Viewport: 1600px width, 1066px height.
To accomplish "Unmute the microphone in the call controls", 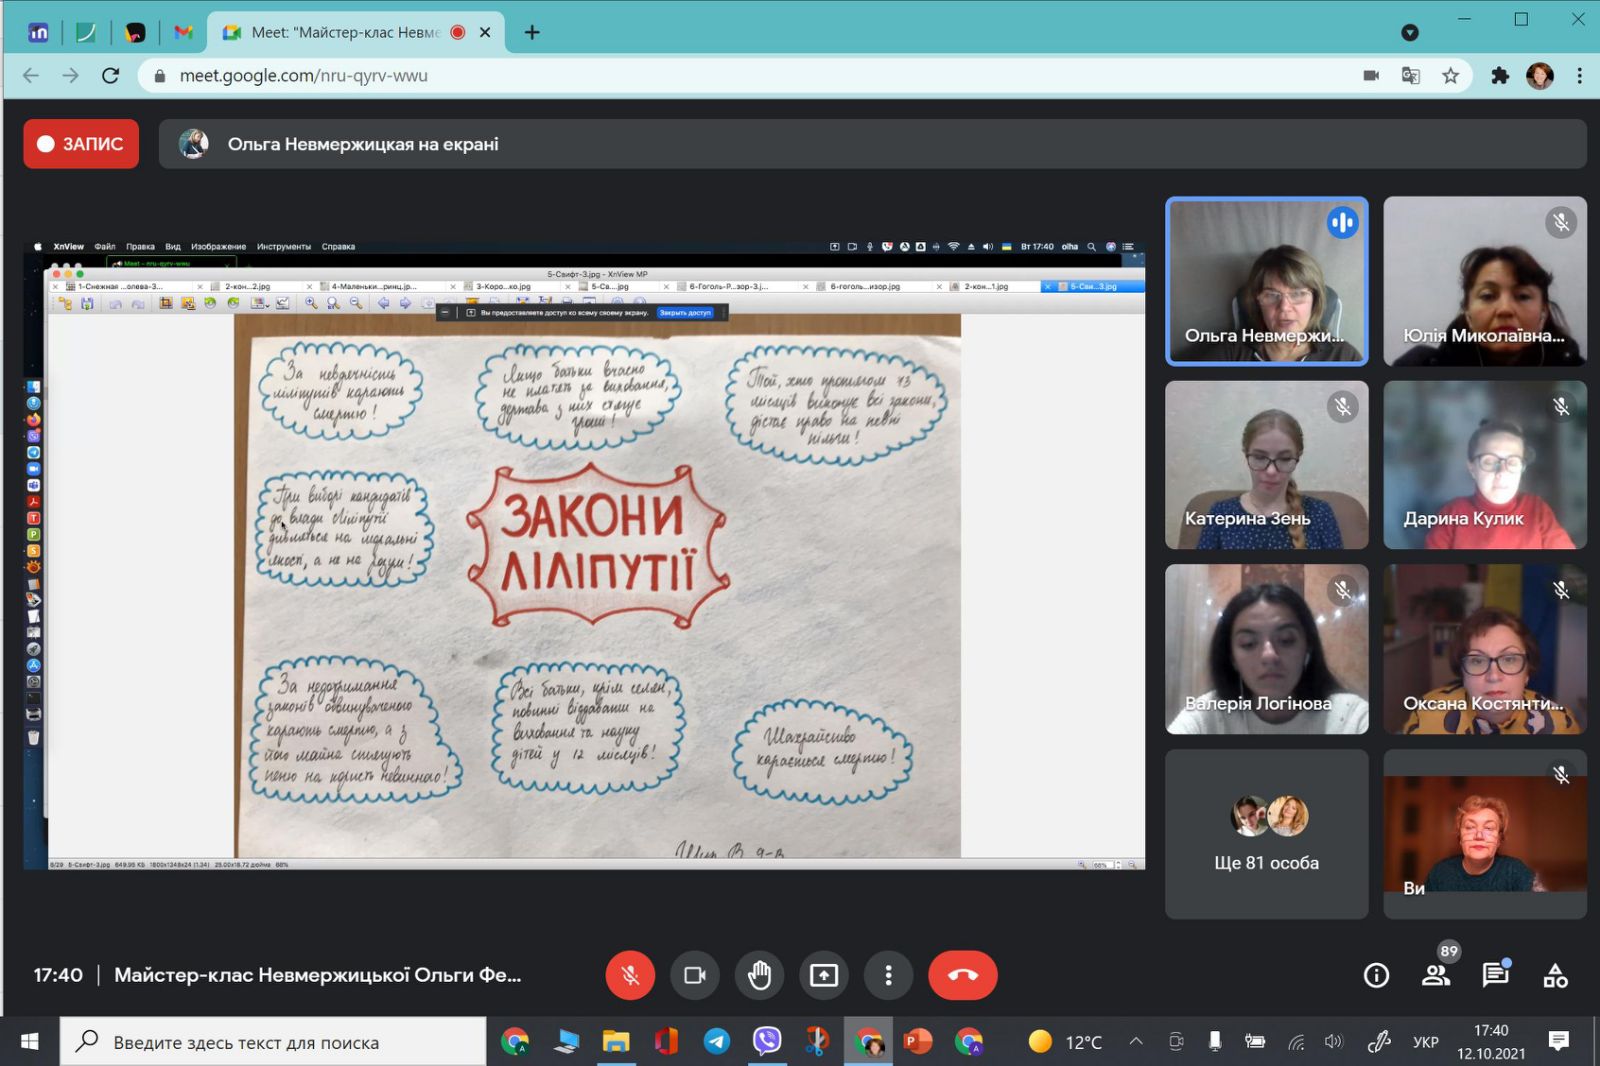I will (630, 975).
